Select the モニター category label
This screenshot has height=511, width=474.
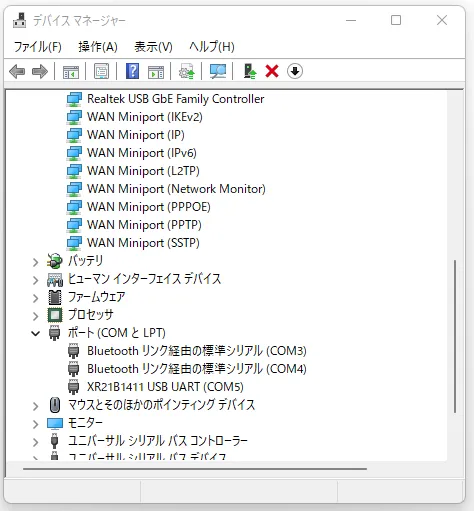click(85, 423)
